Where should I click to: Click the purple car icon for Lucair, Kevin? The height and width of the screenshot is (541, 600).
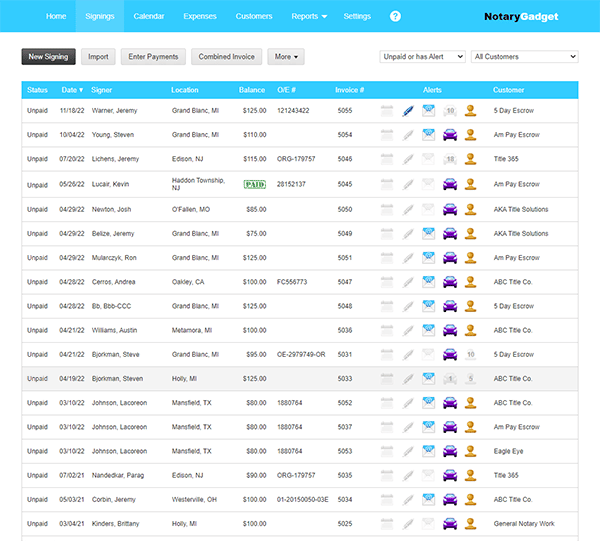click(x=450, y=184)
